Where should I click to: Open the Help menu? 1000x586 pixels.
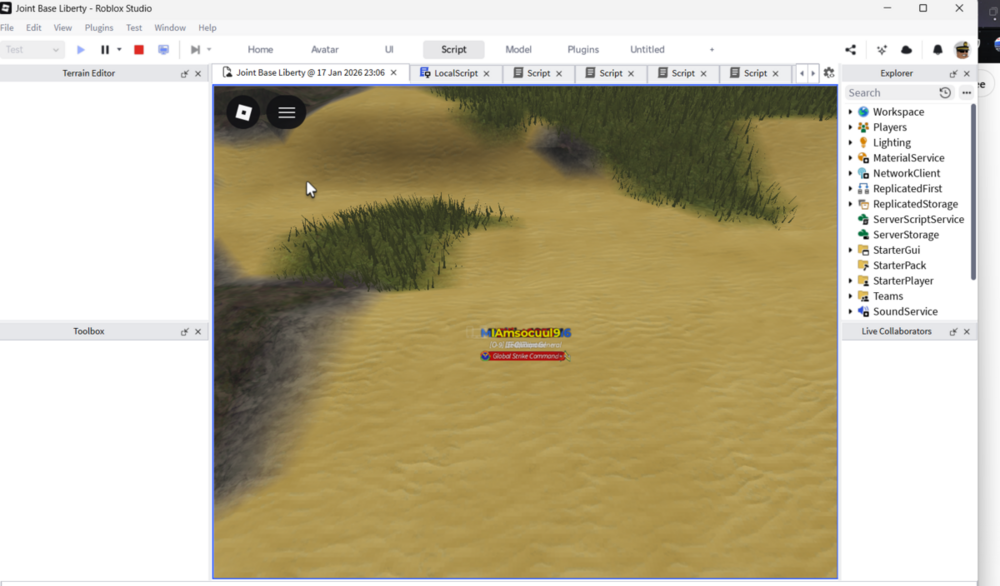(207, 28)
